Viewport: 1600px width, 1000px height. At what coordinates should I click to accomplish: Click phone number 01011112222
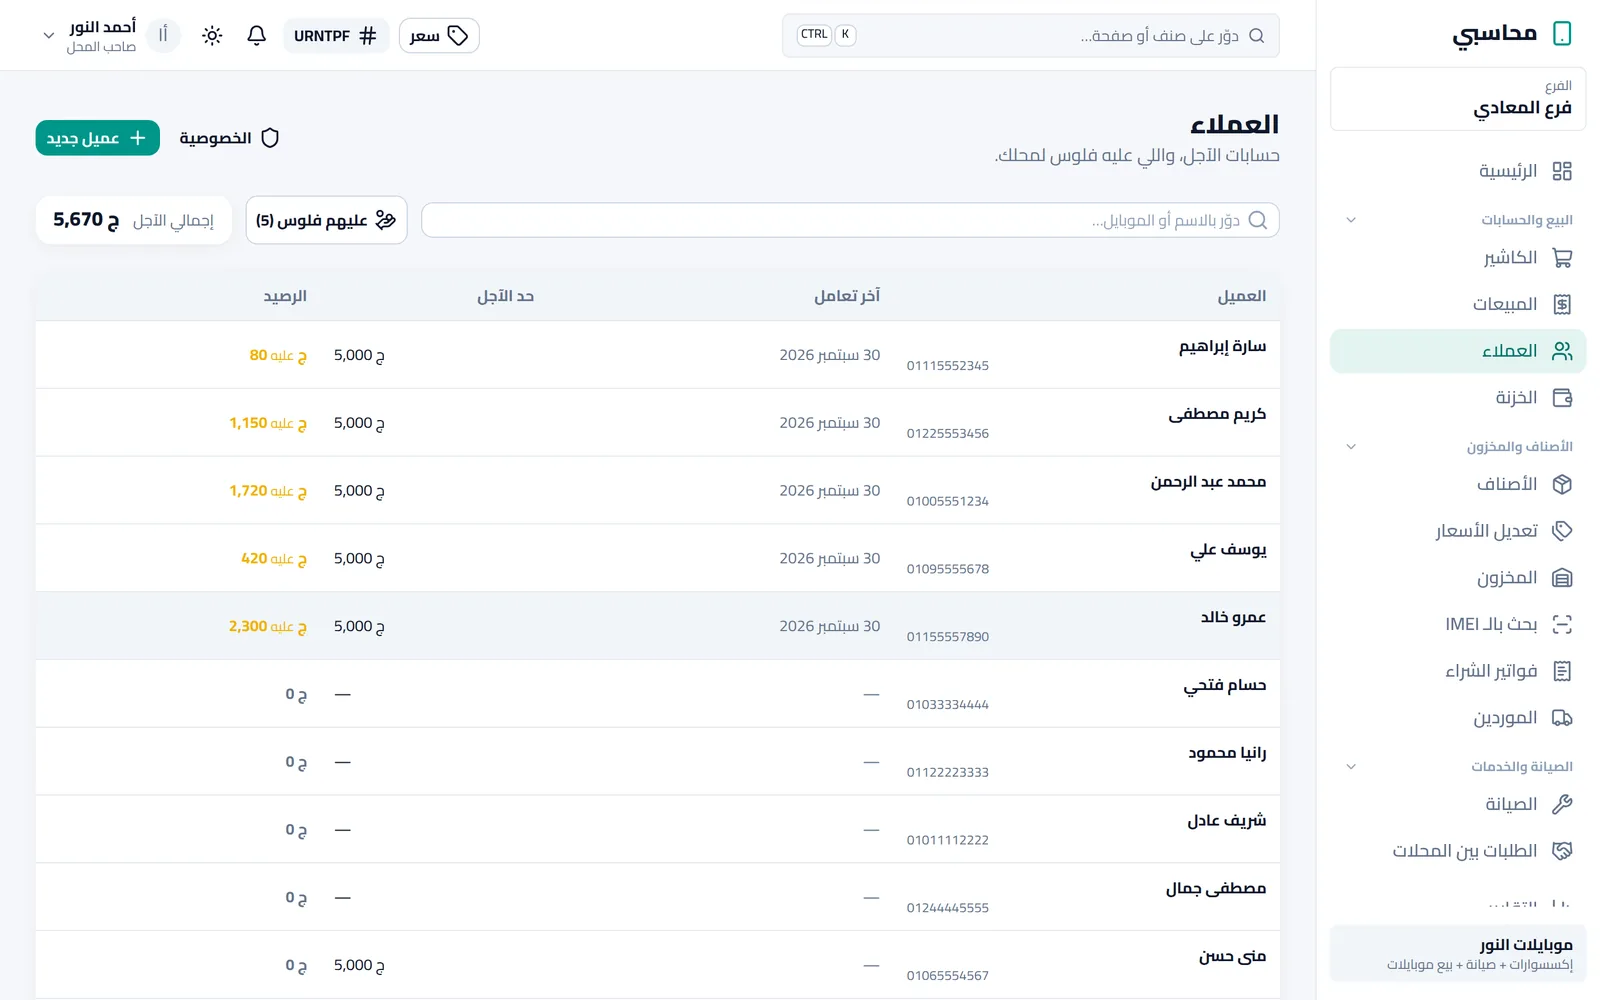tap(948, 840)
